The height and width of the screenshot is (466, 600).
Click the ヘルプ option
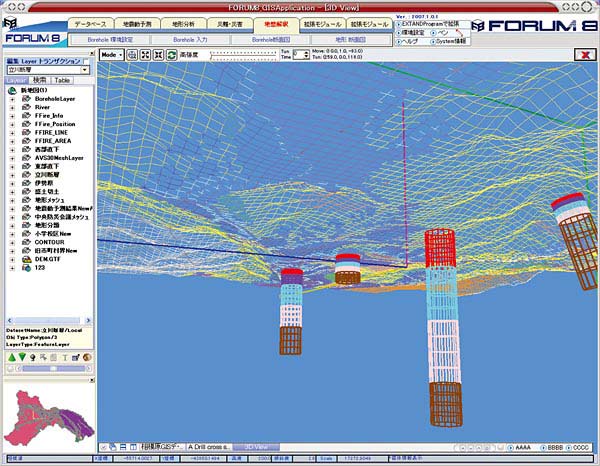coord(407,41)
